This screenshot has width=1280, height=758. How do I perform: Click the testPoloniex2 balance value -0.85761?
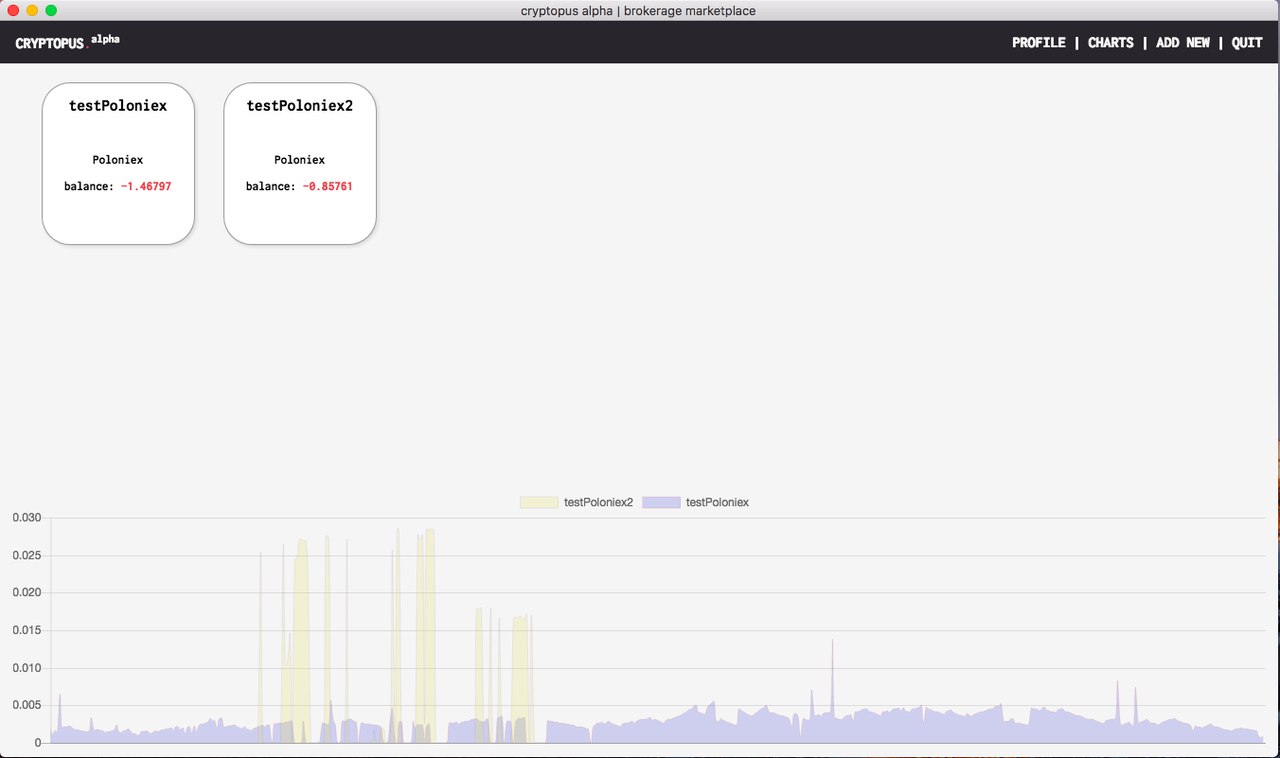(328, 186)
